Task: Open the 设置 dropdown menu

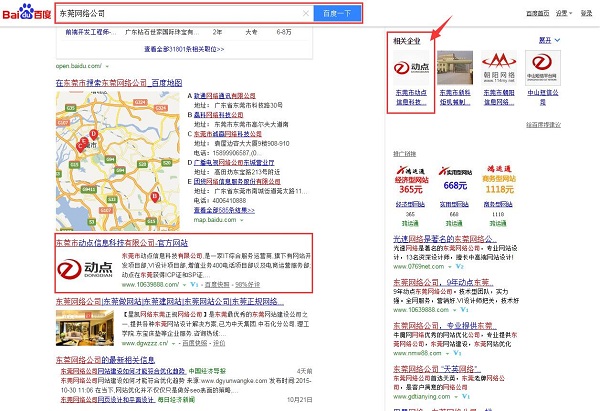Action: coord(564,13)
